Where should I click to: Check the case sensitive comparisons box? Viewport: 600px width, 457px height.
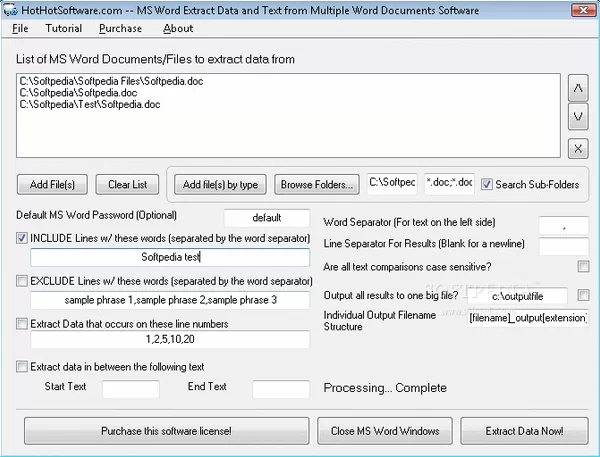click(583, 267)
